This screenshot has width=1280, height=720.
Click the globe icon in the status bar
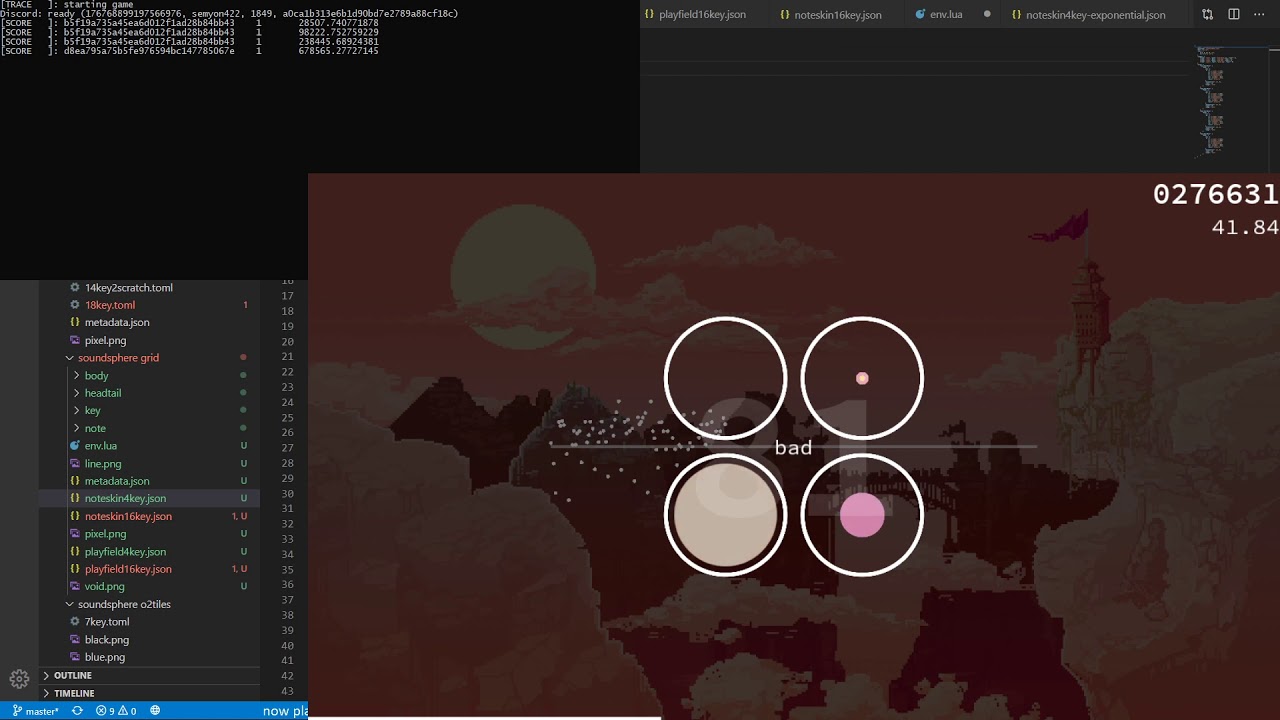coord(155,711)
